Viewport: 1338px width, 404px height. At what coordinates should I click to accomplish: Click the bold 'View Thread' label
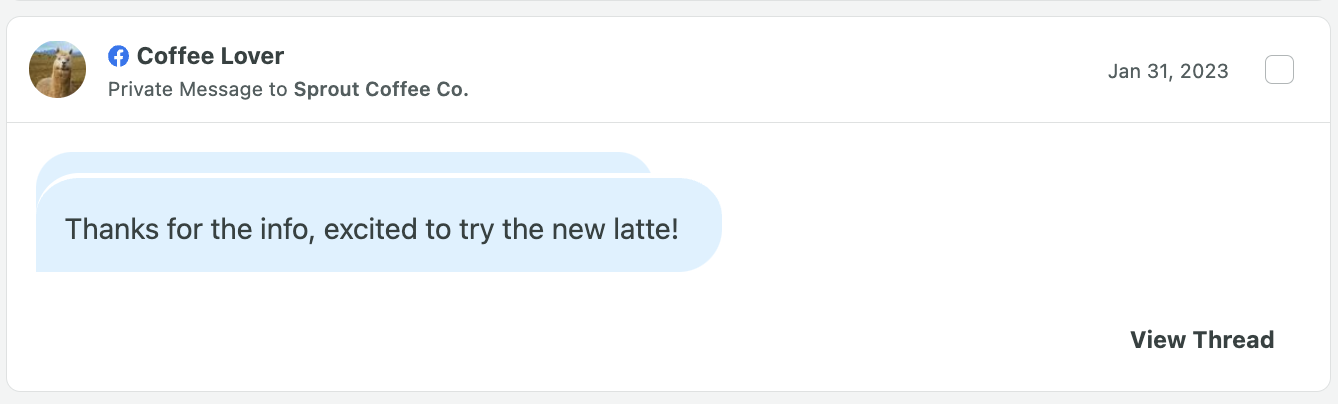[1202, 340]
